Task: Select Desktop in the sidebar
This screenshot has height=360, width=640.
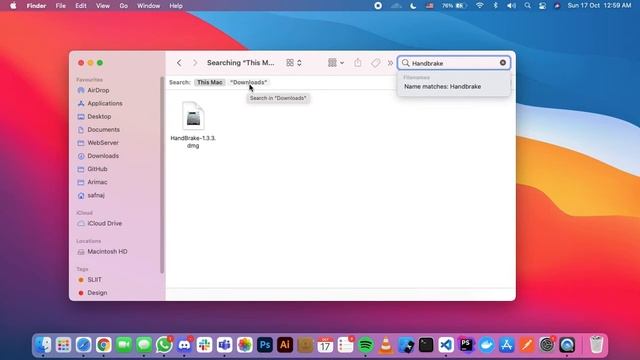Action: (x=99, y=116)
